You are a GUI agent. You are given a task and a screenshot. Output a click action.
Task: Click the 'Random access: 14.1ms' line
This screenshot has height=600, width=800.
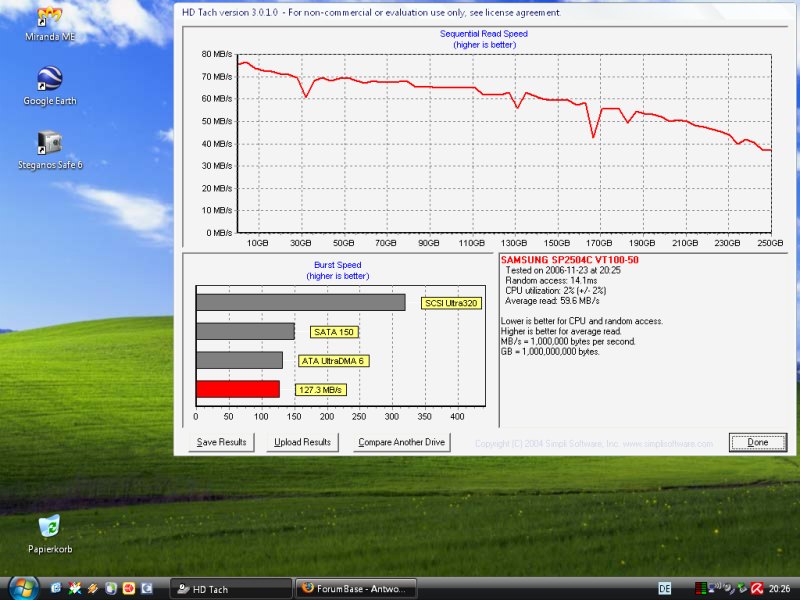point(551,281)
